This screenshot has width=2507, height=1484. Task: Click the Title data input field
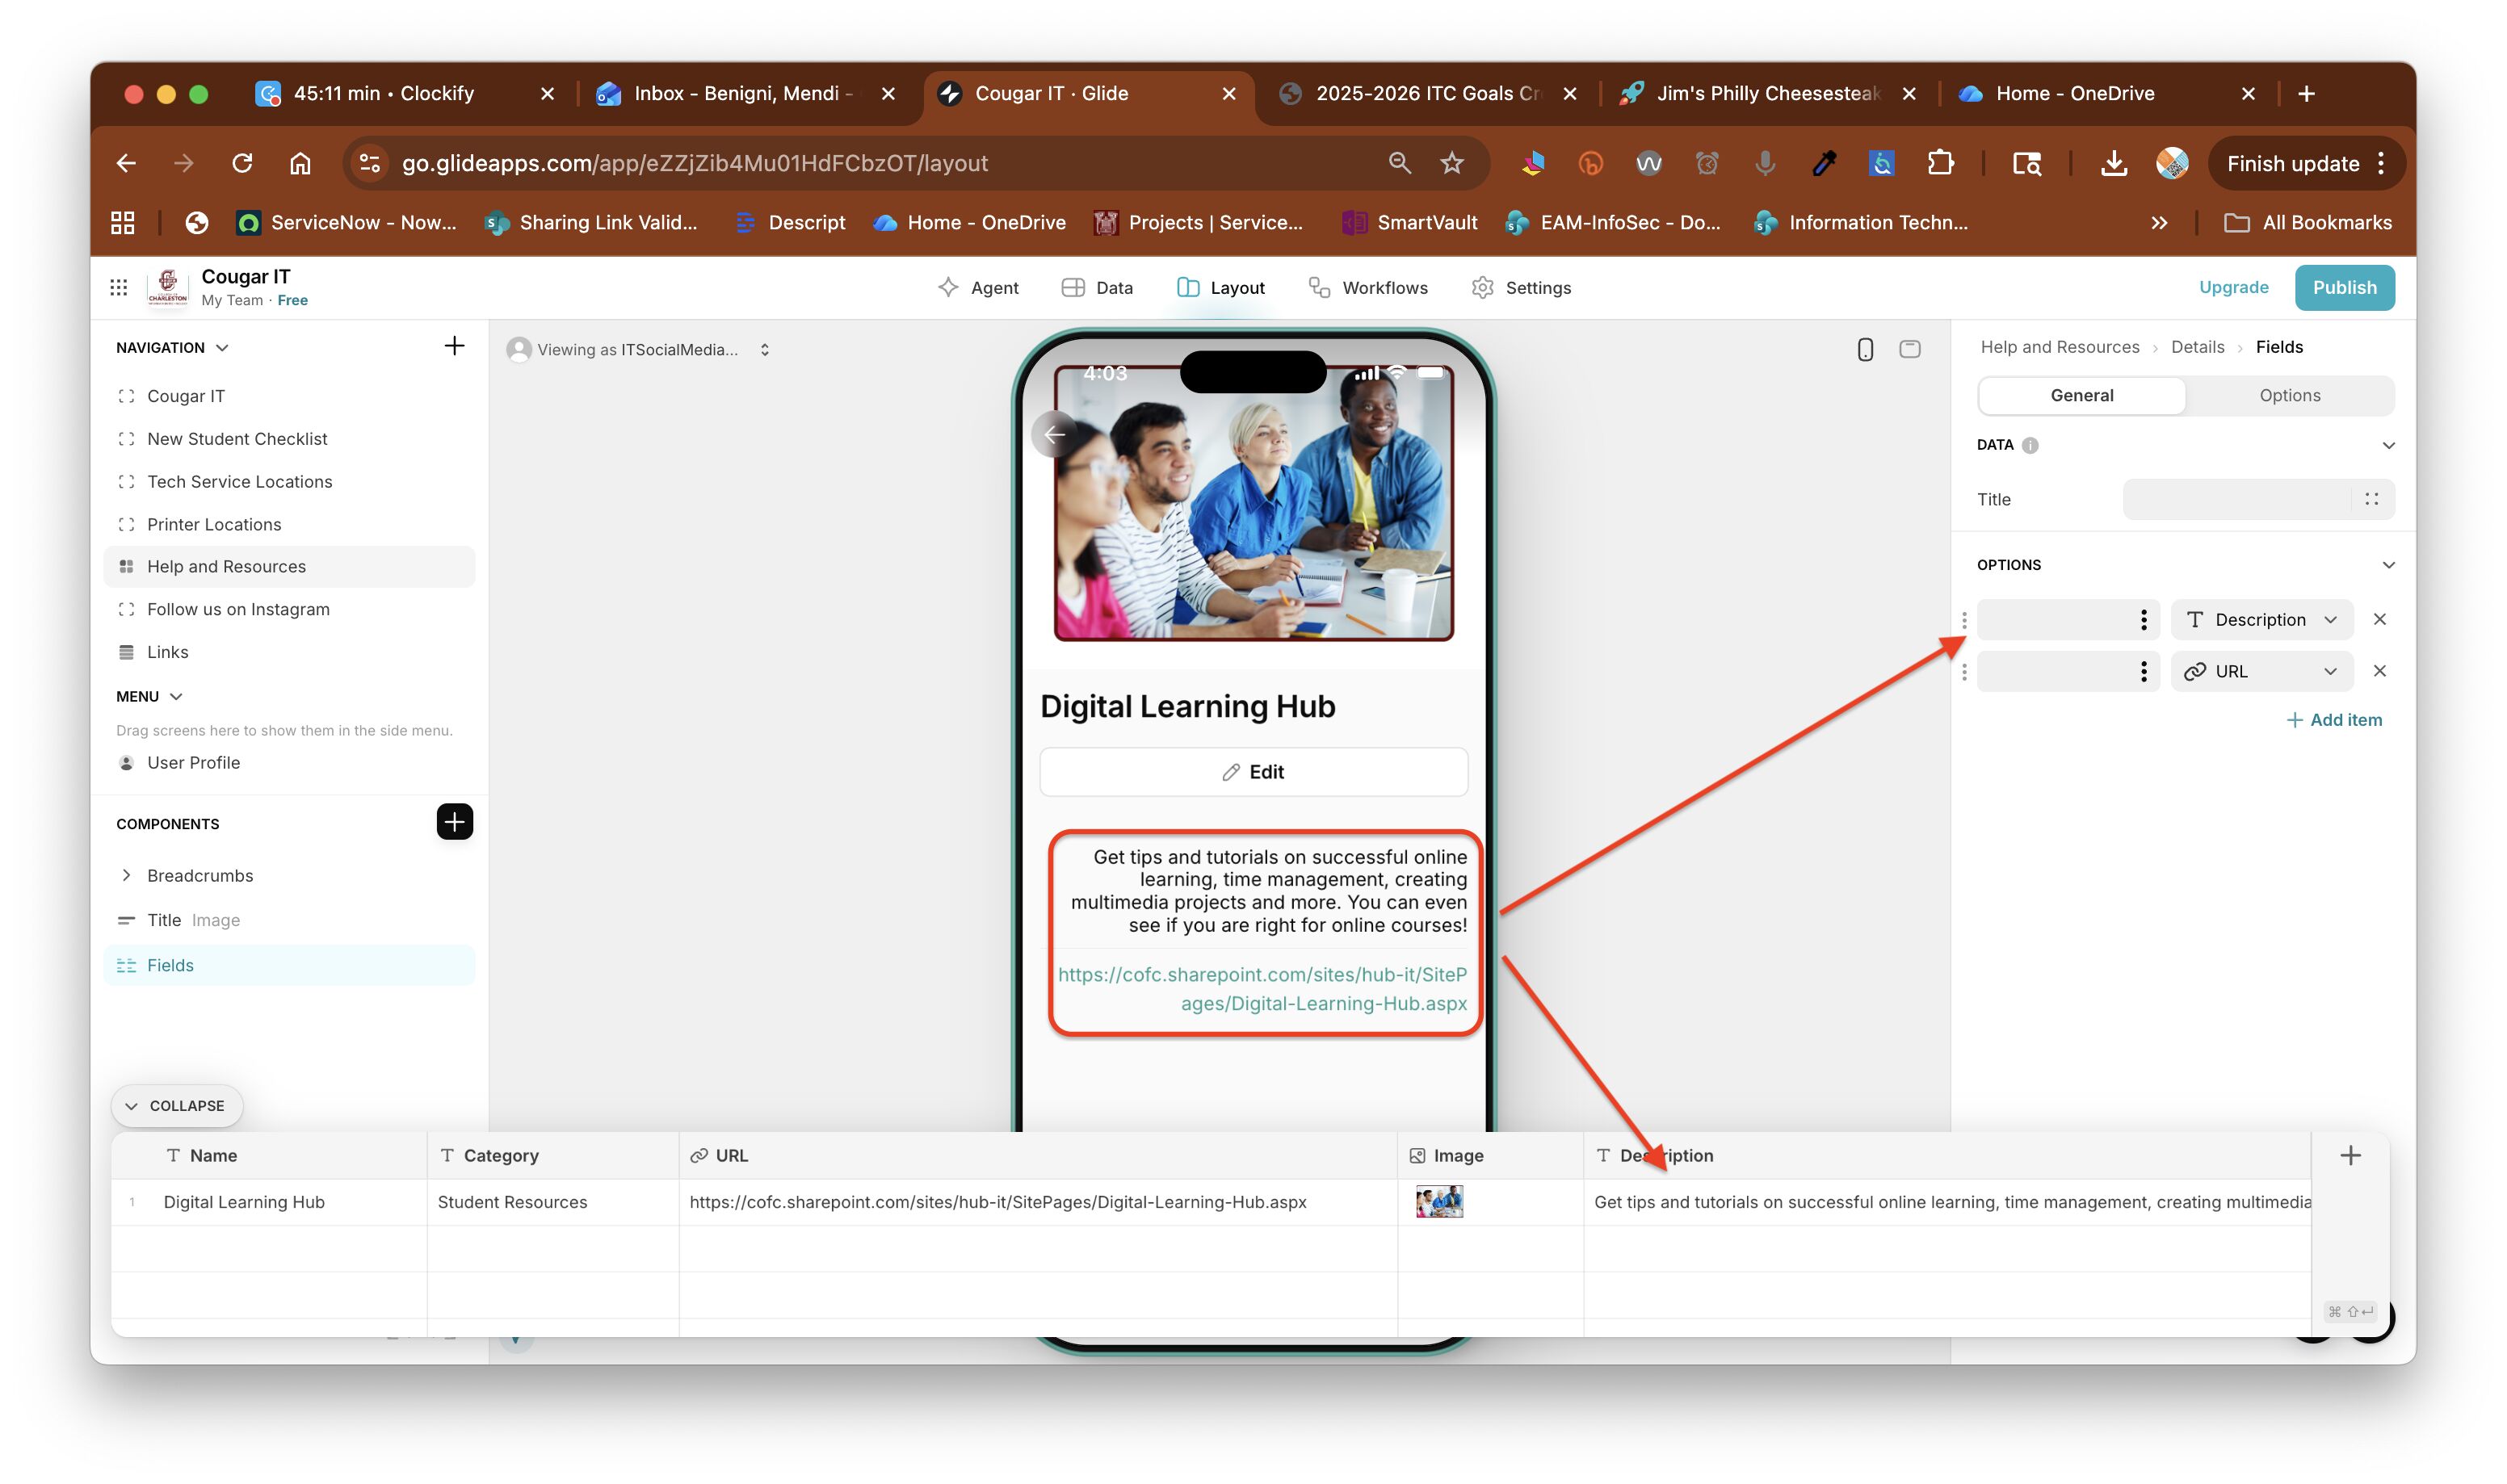[x=2236, y=499]
